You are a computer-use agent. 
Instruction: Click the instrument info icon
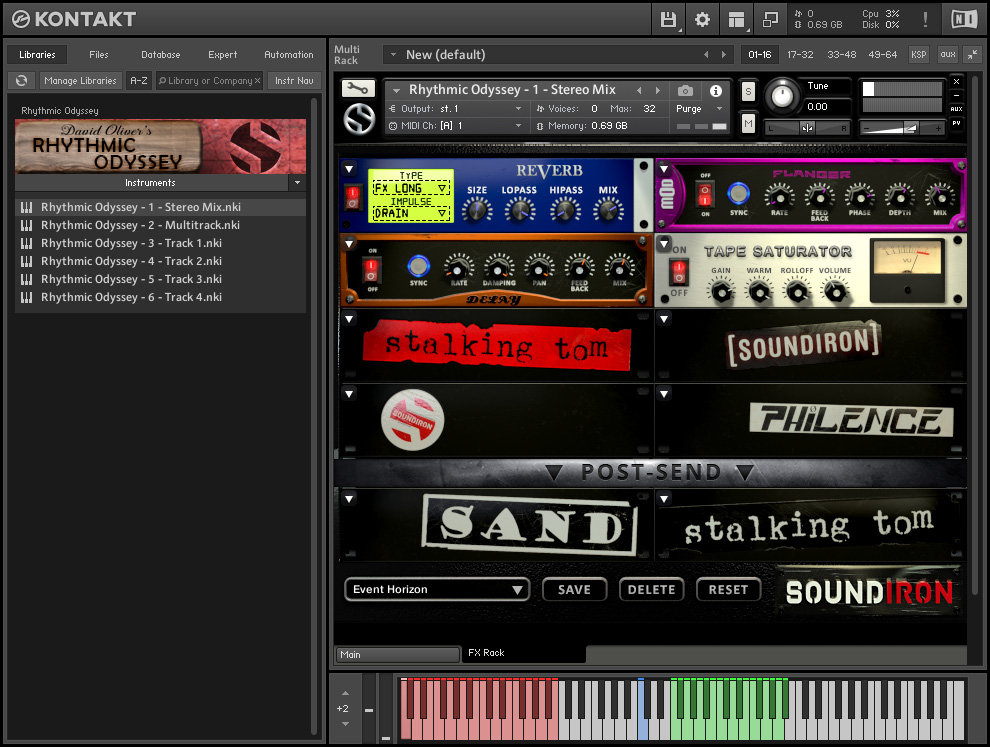716,91
